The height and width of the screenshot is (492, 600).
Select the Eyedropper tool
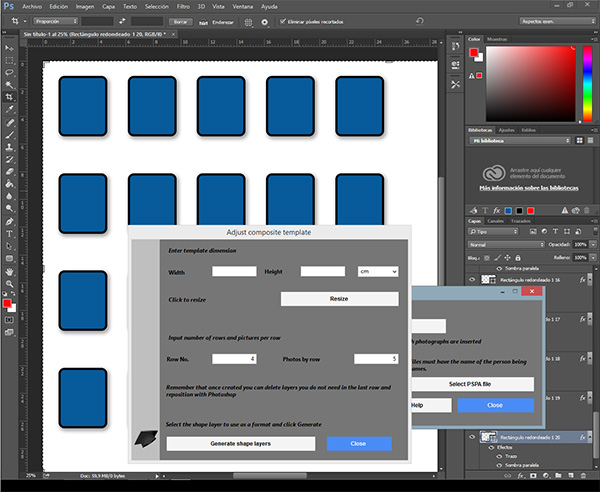(x=9, y=109)
